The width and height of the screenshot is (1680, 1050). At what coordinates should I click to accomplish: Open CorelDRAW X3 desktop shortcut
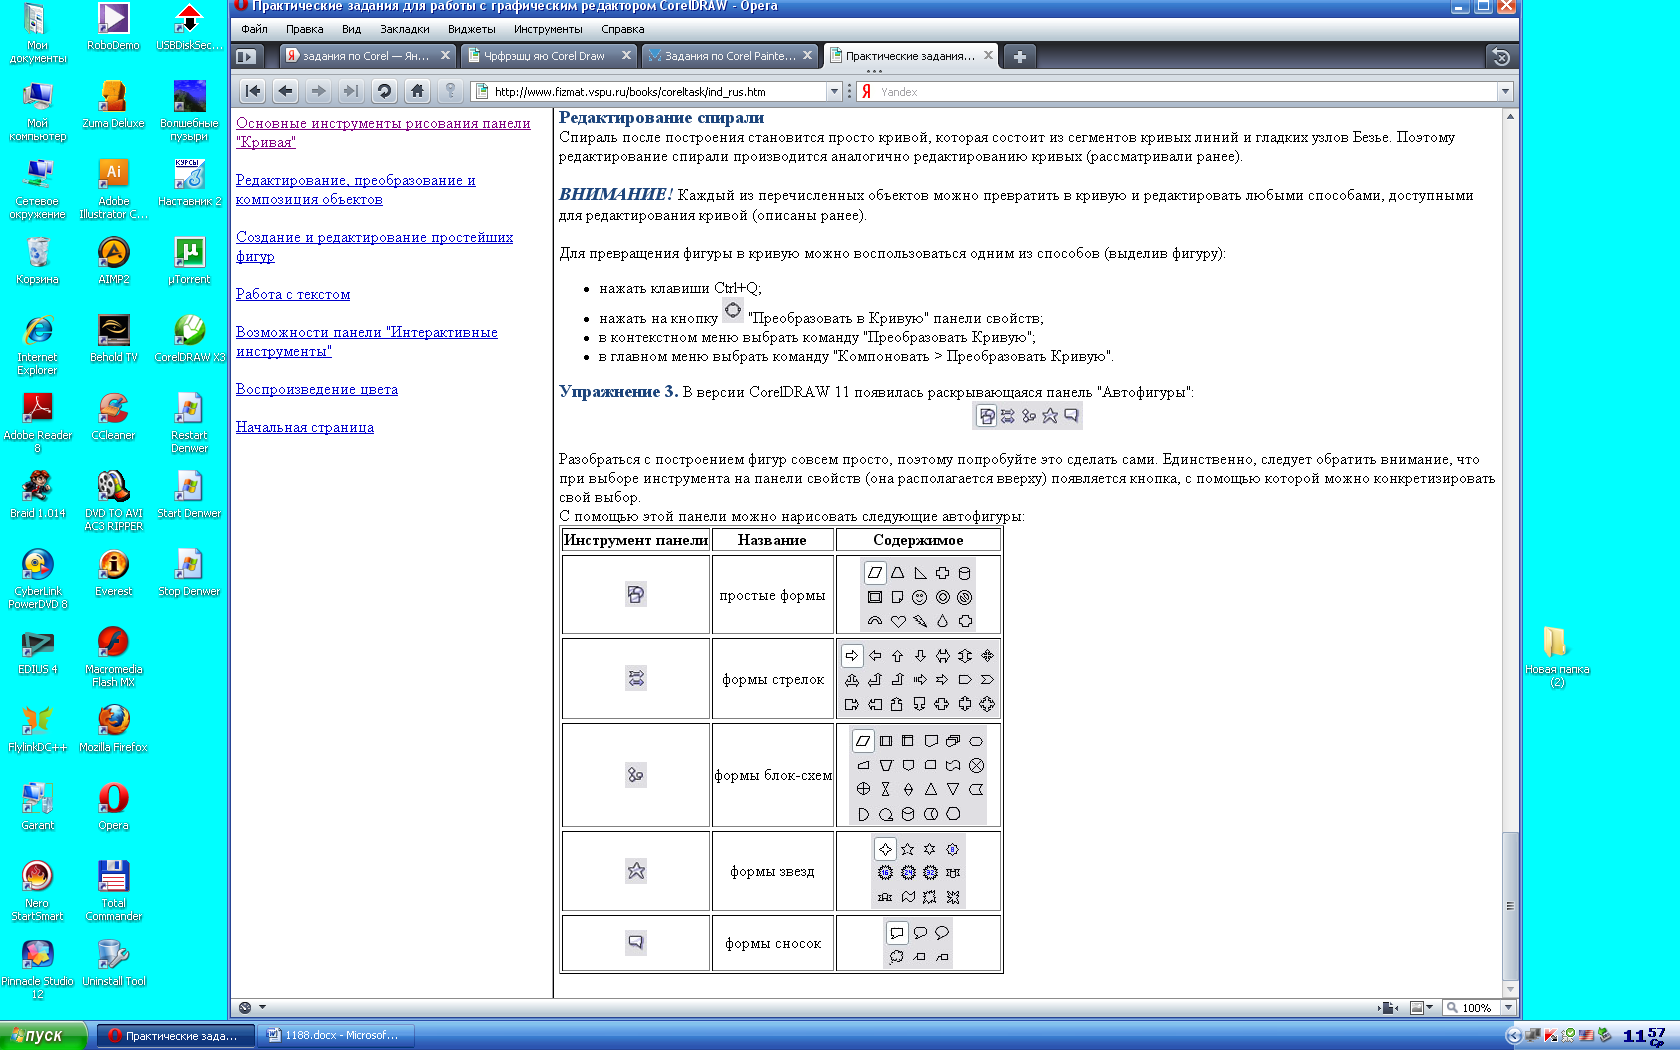(x=190, y=337)
